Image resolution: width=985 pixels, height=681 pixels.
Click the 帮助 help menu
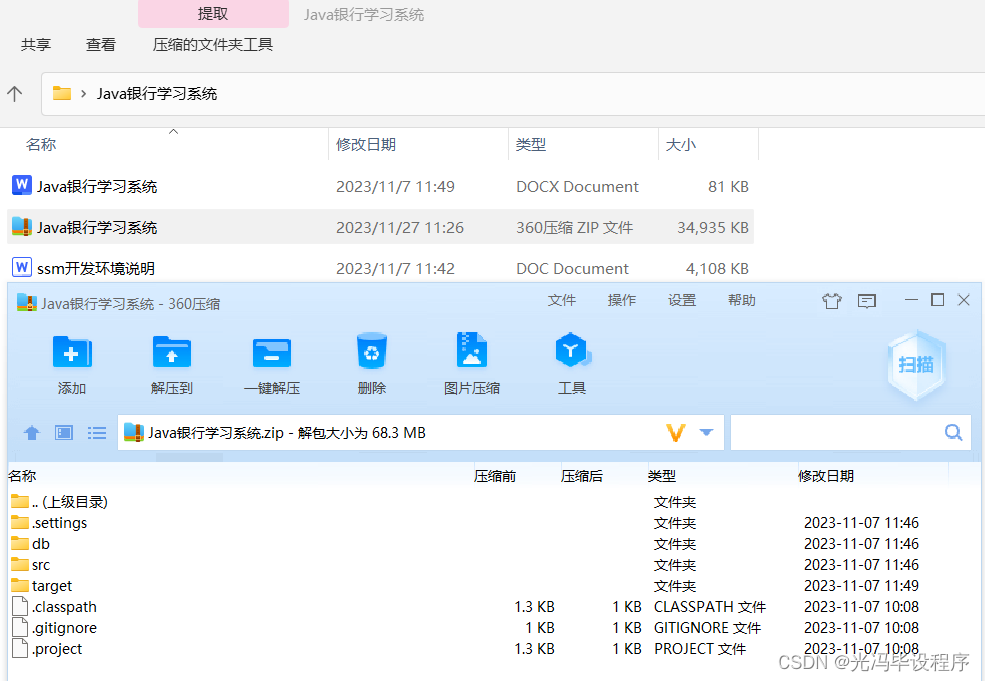click(741, 299)
